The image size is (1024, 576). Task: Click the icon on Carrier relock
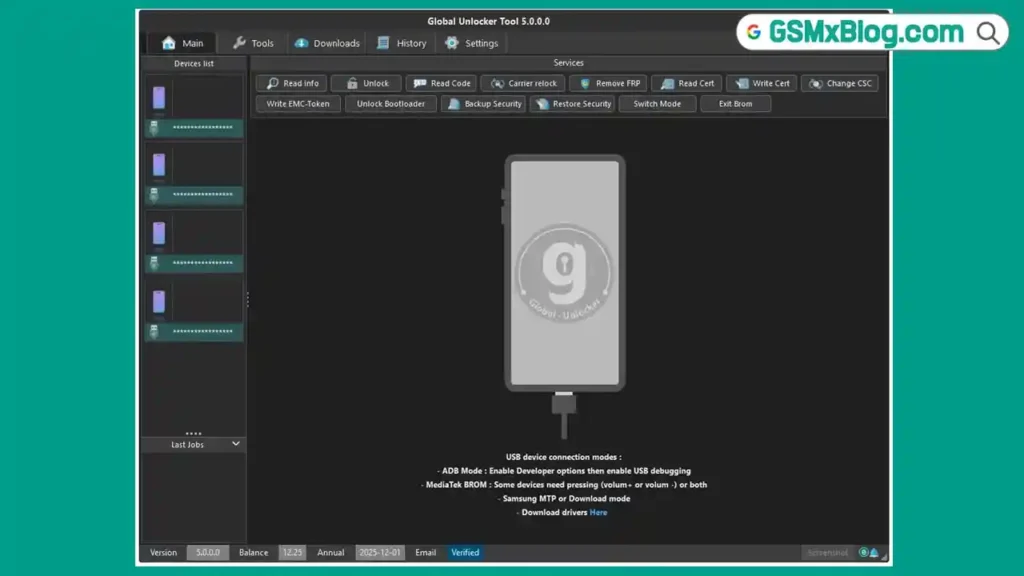click(x=498, y=84)
